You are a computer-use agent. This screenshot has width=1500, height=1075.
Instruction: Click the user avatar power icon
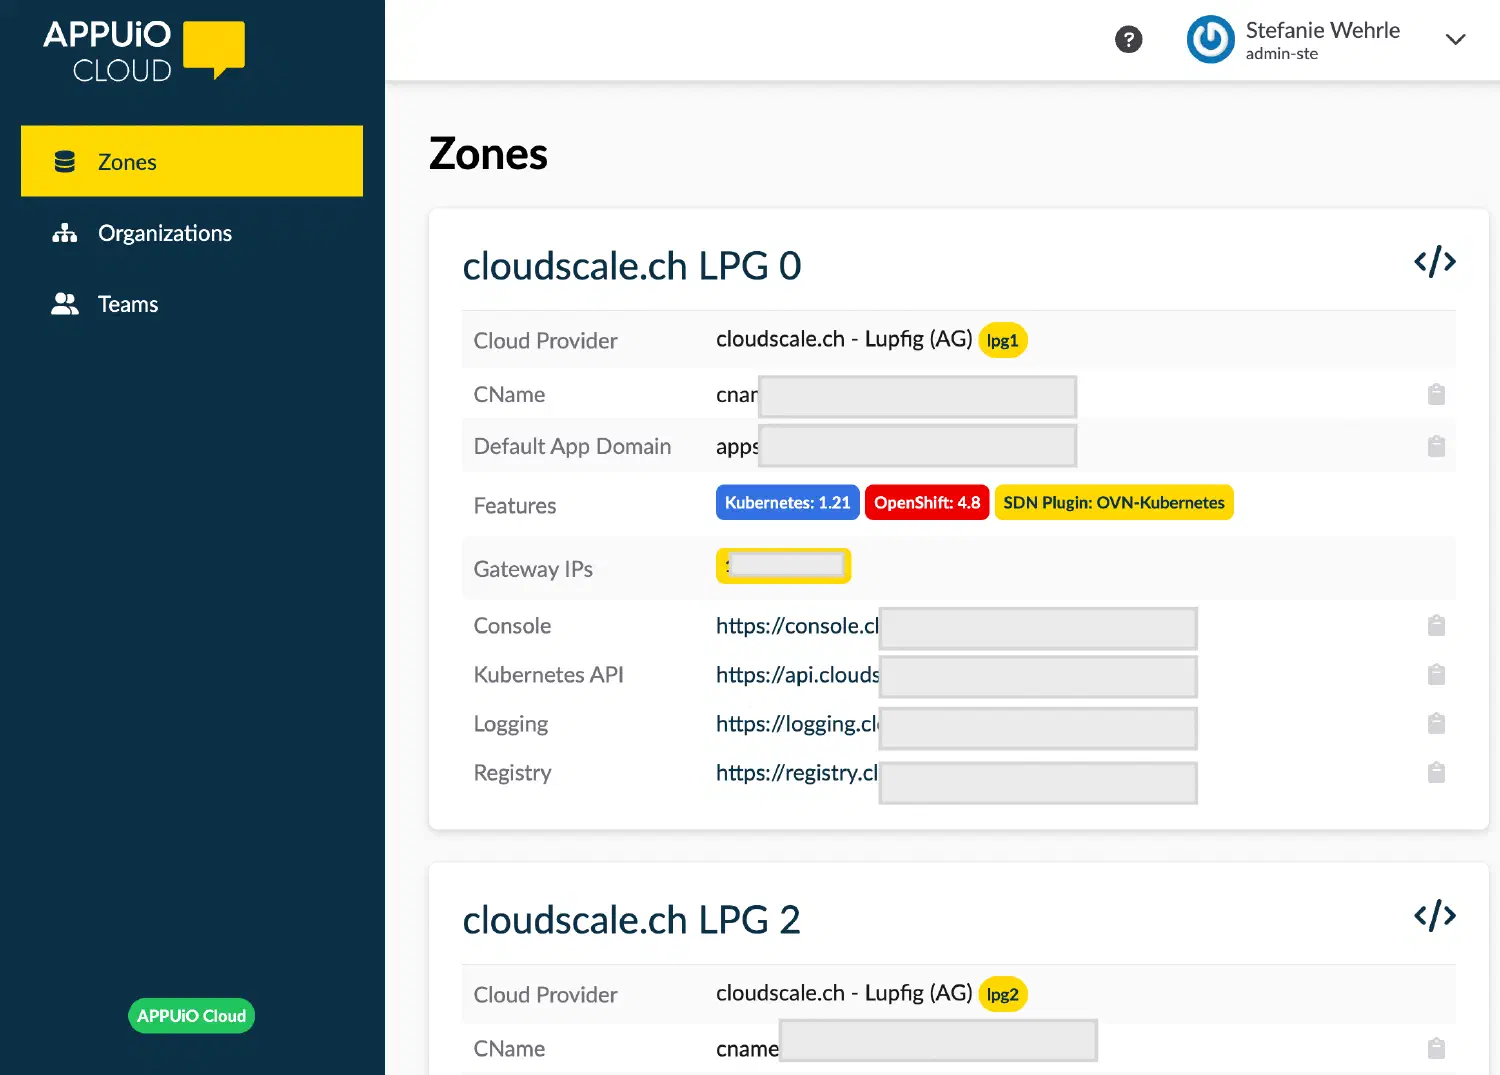point(1210,40)
